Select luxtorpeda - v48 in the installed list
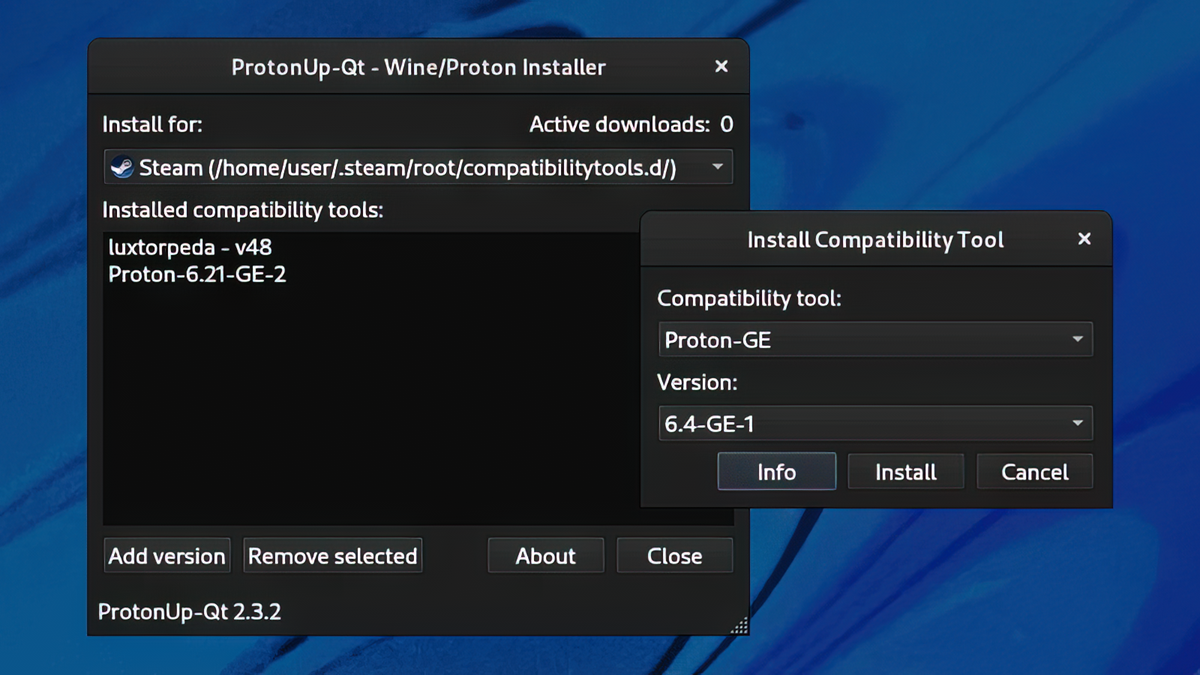Image resolution: width=1200 pixels, height=675 pixels. [x=190, y=247]
